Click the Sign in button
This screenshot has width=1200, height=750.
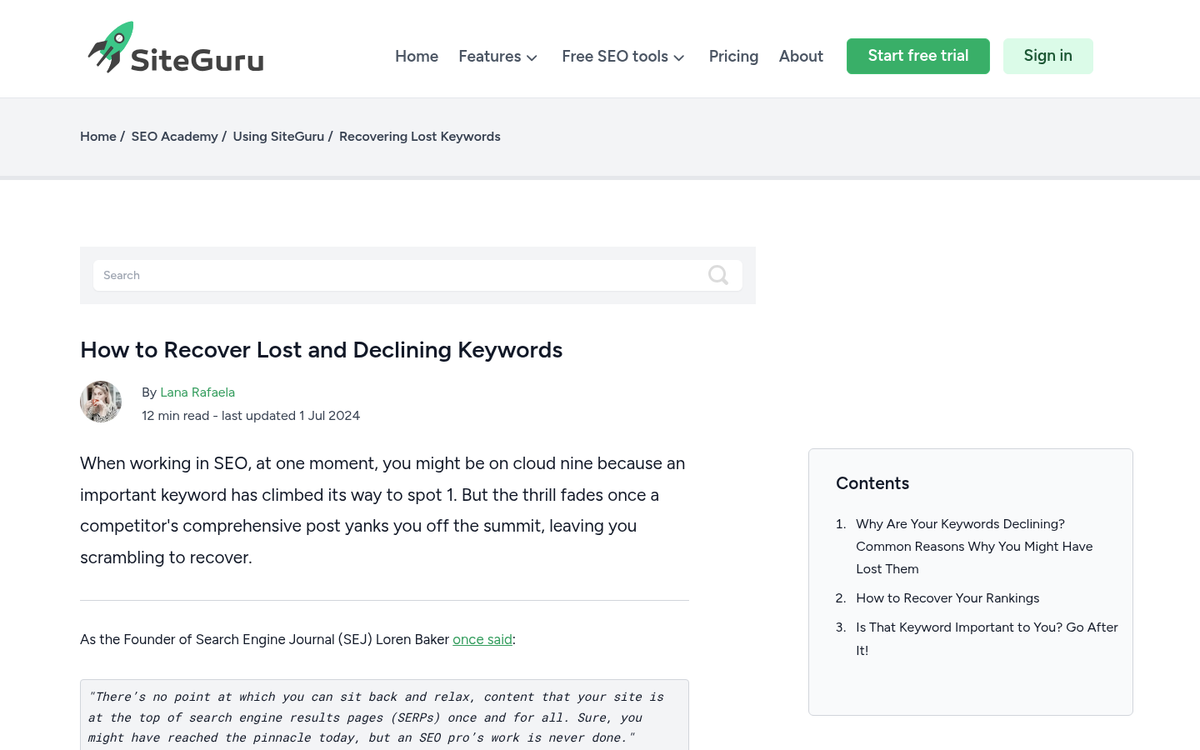[x=1047, y=56]
